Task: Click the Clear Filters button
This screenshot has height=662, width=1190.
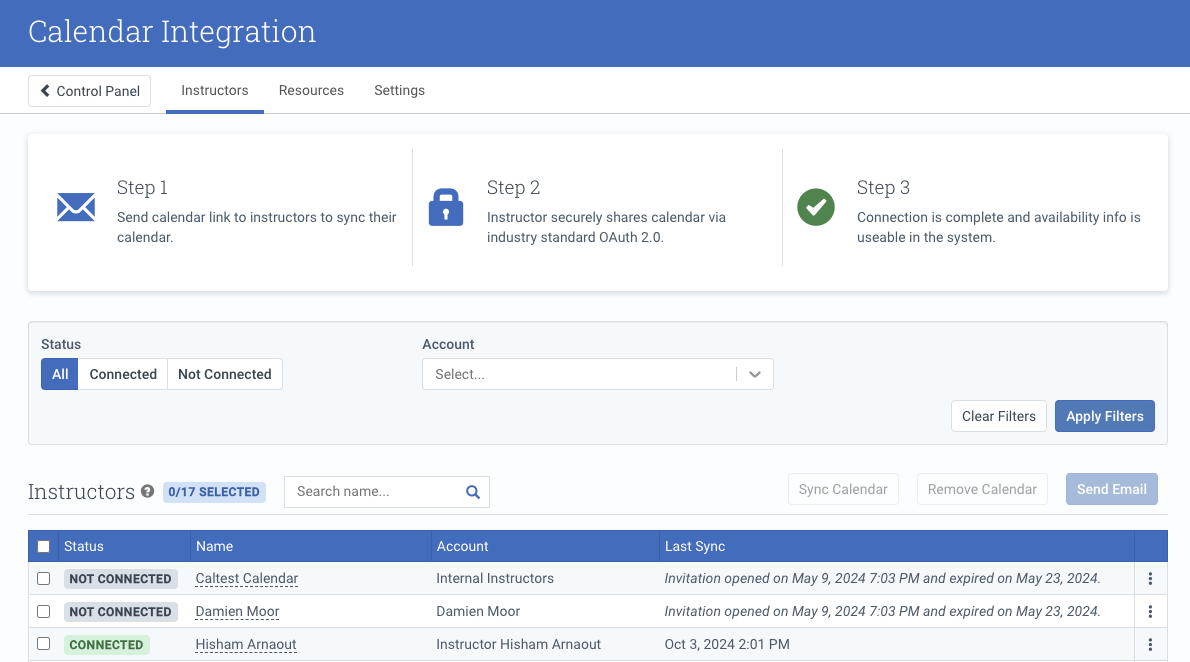Action: pyautogui.click(x=999, y=416)
